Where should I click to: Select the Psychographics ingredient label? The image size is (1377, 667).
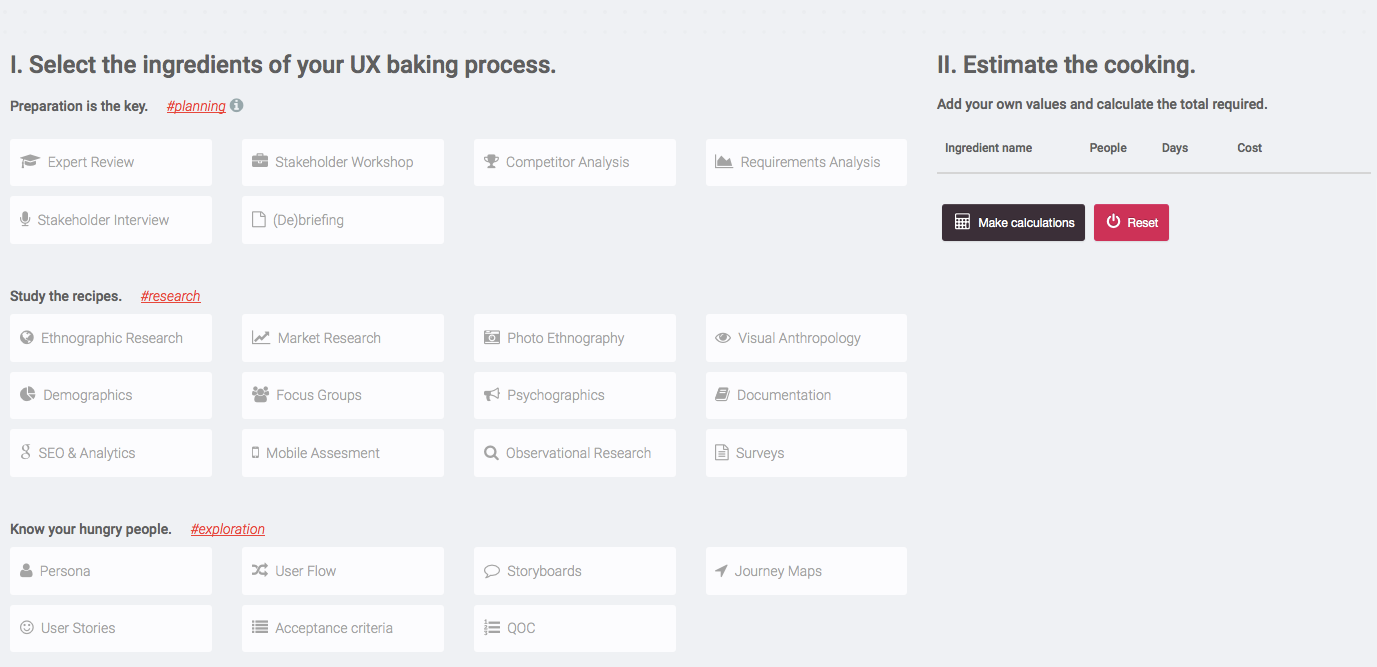tap(556, 395)
